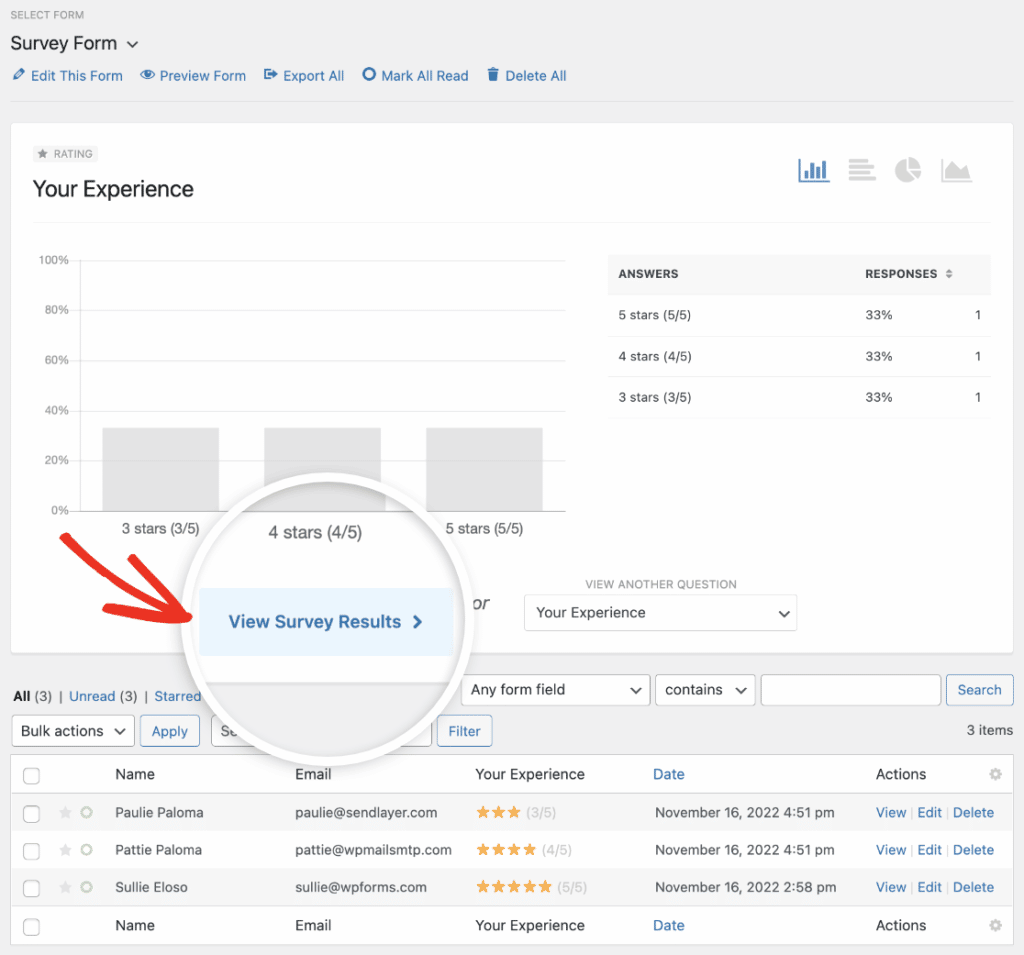The image size is (1024, 955).
Task: Click inside the search text field
Action: click(850, 690)
